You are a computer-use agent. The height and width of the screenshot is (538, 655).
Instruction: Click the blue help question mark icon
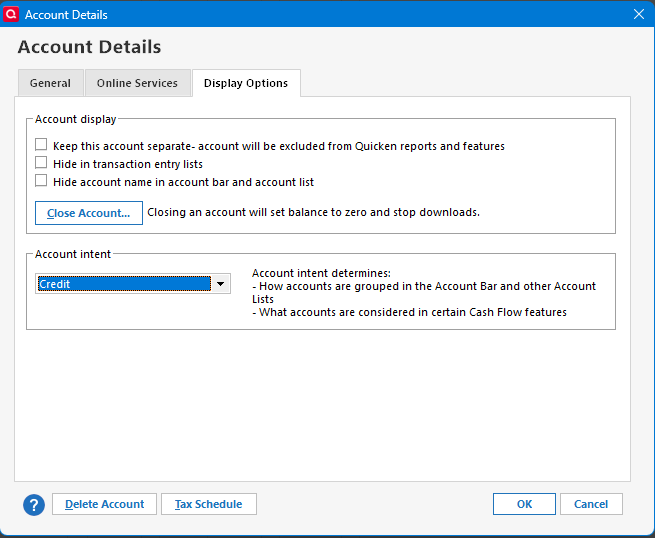(34, 505)
